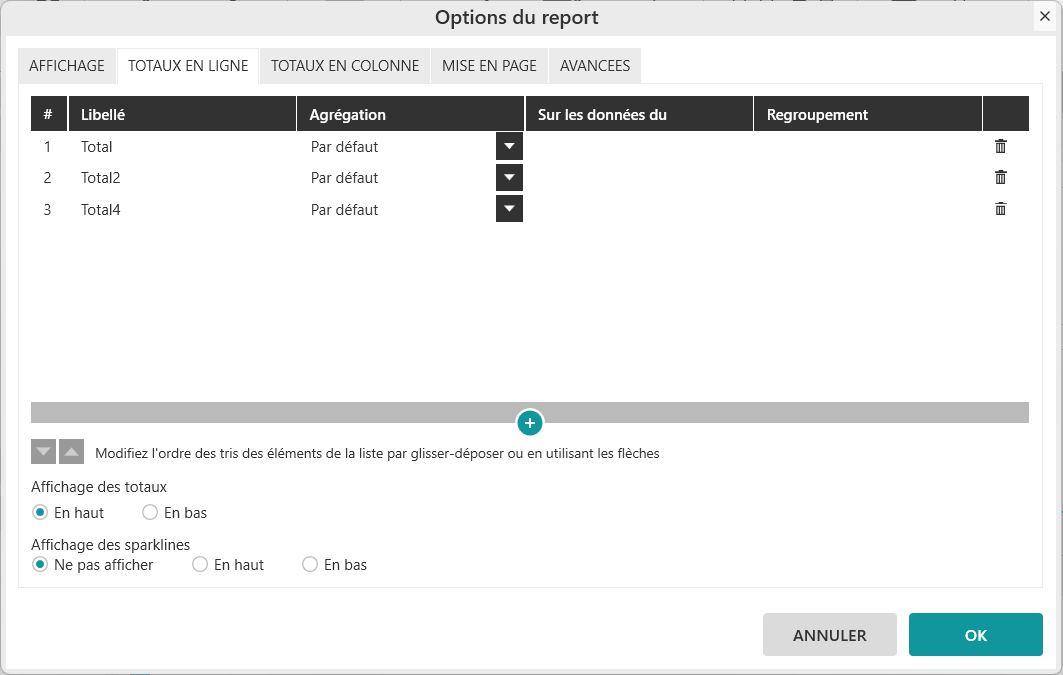Set sparklines display to 'En haut'
This screenshot has height=675, width=1063.
(x=201, y=565)
